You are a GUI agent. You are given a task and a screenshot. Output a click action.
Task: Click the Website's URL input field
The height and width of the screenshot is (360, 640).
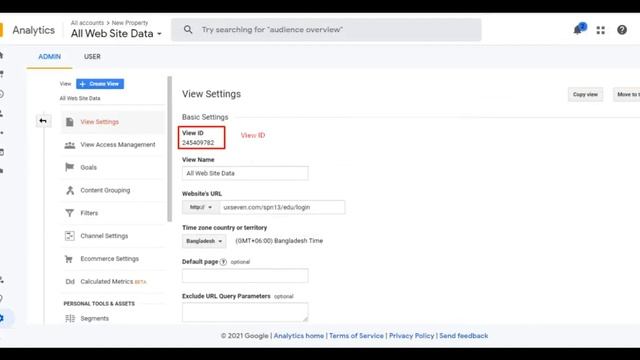click(282, 207)
